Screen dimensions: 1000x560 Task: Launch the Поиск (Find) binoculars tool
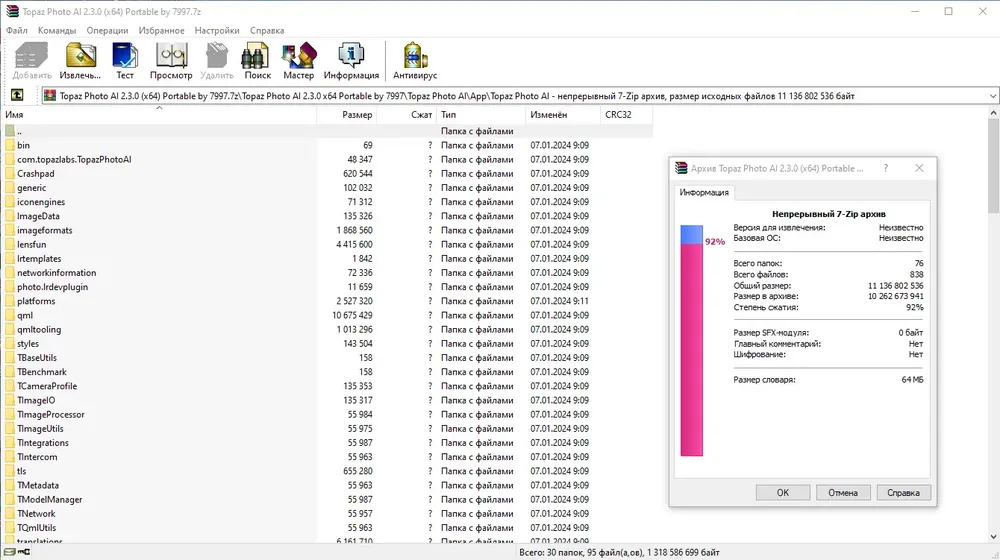pos(258,61)
